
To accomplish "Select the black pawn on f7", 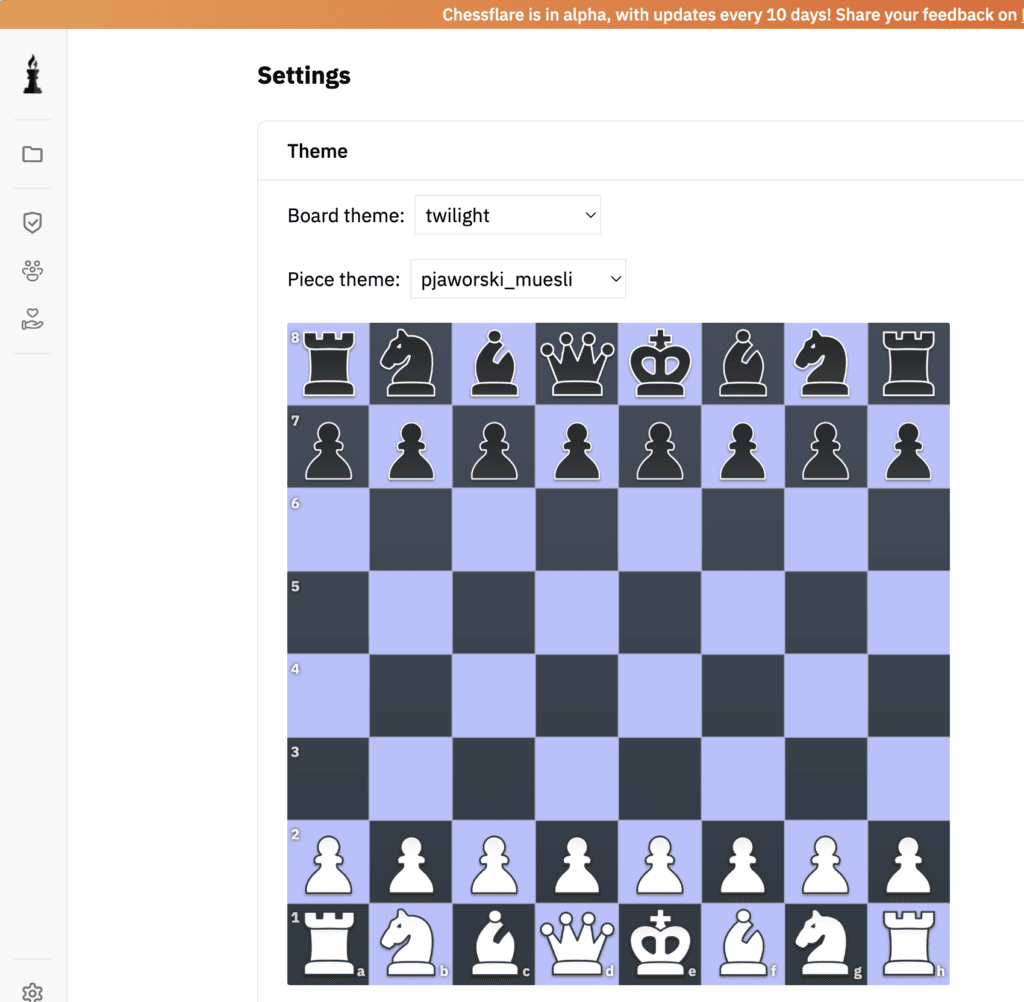I will point(743,451).
